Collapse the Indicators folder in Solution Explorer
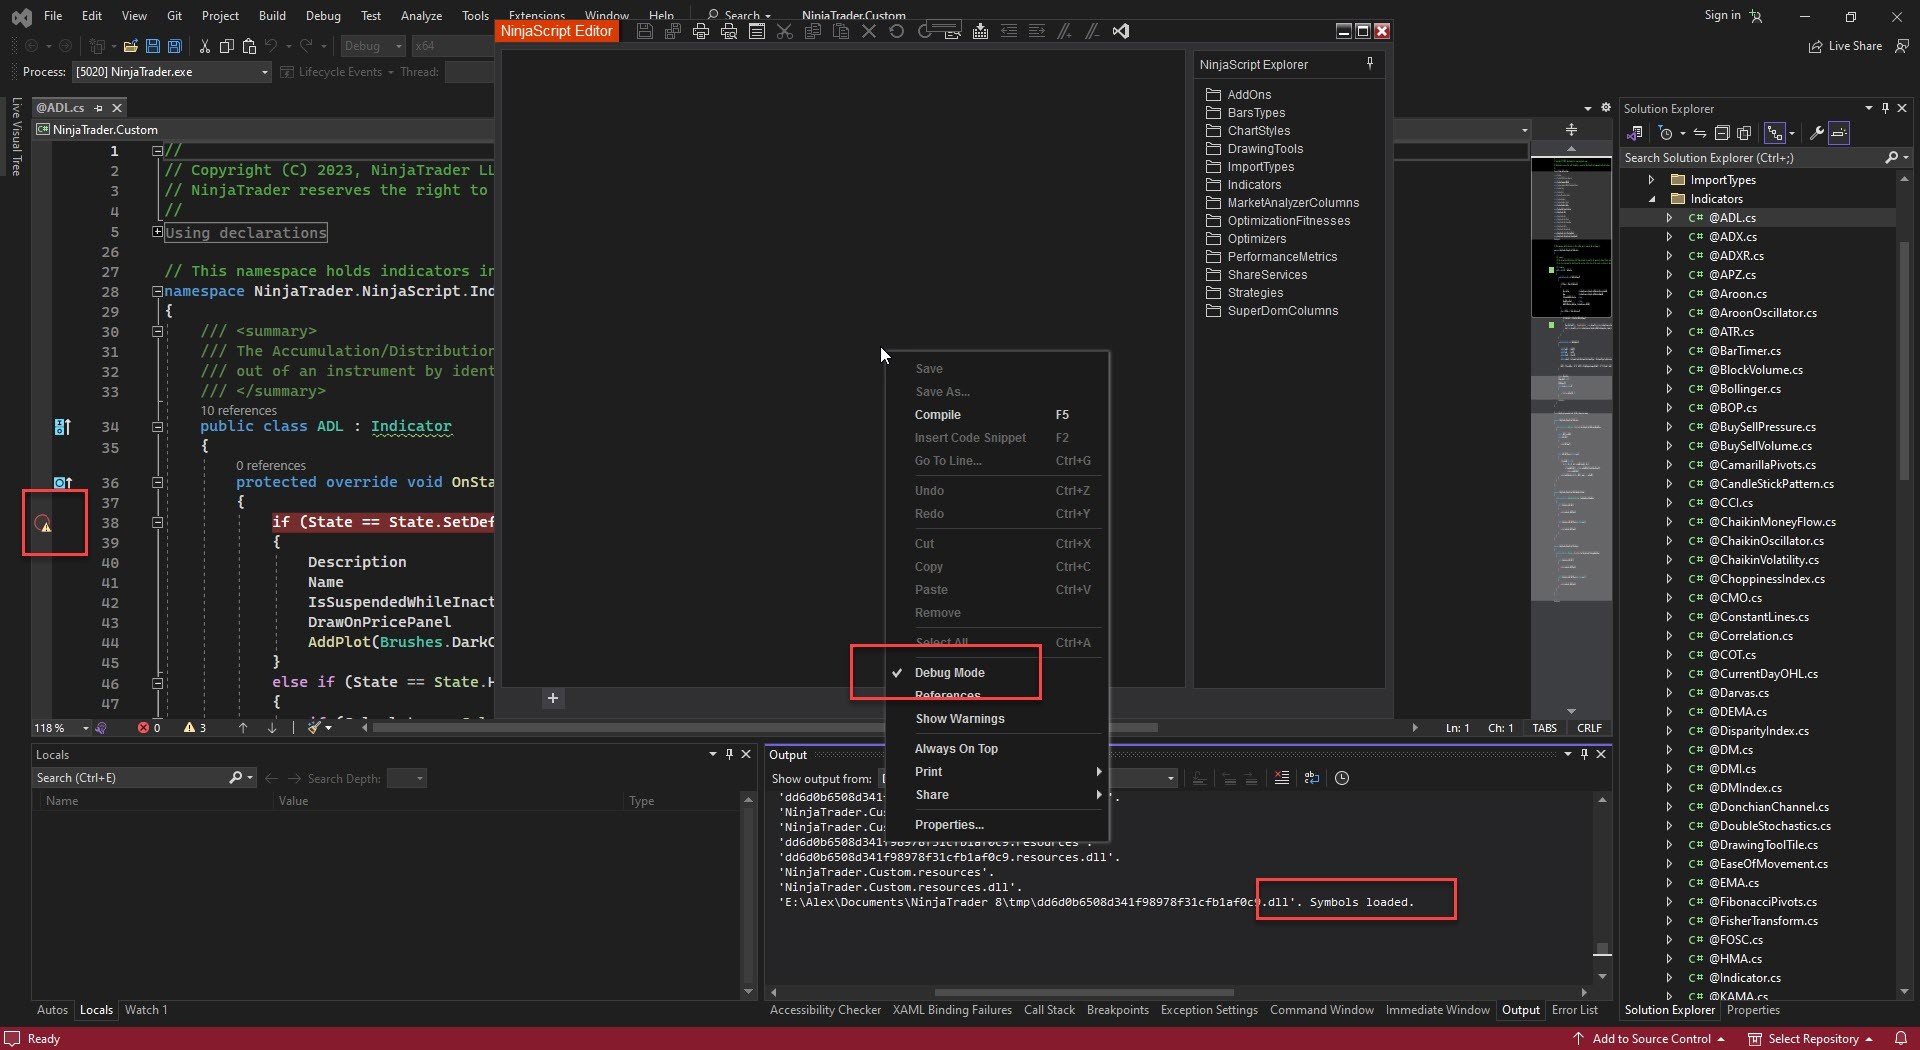This screenshot has width=1920, height=1050. tap(1651, 199)
